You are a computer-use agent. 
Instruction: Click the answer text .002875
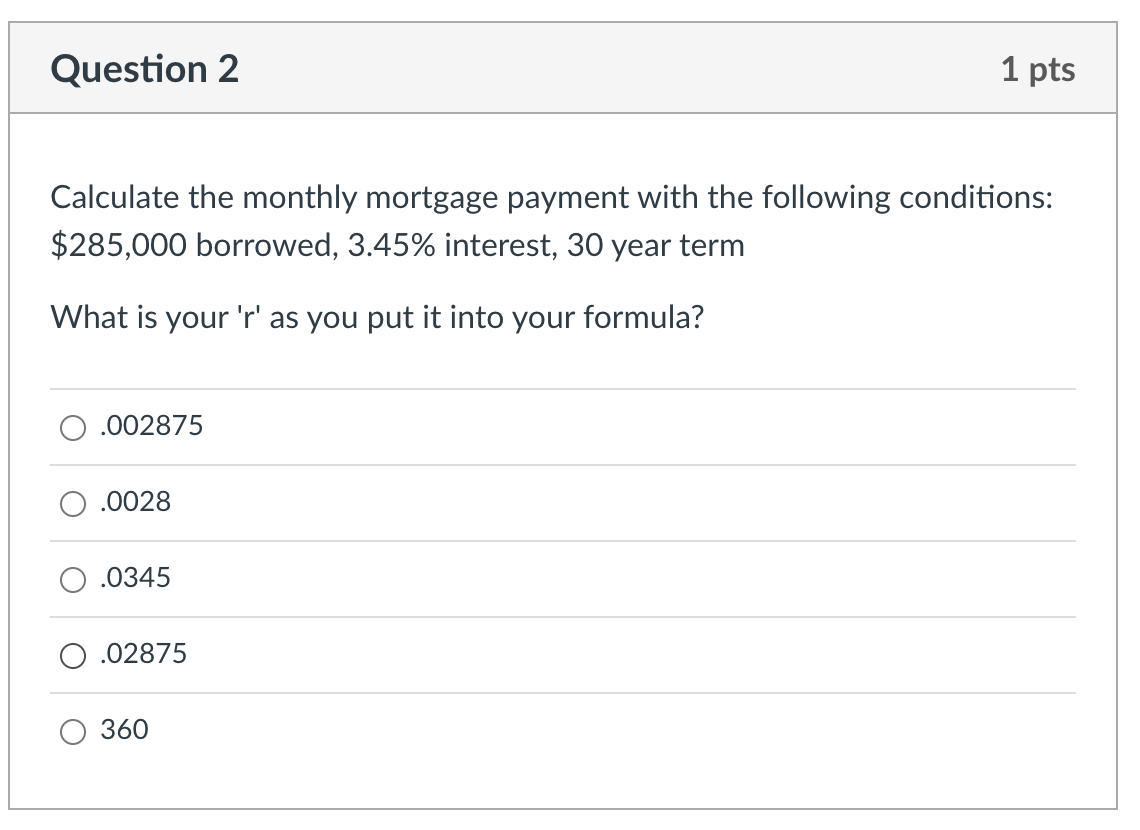pos(152,426)
